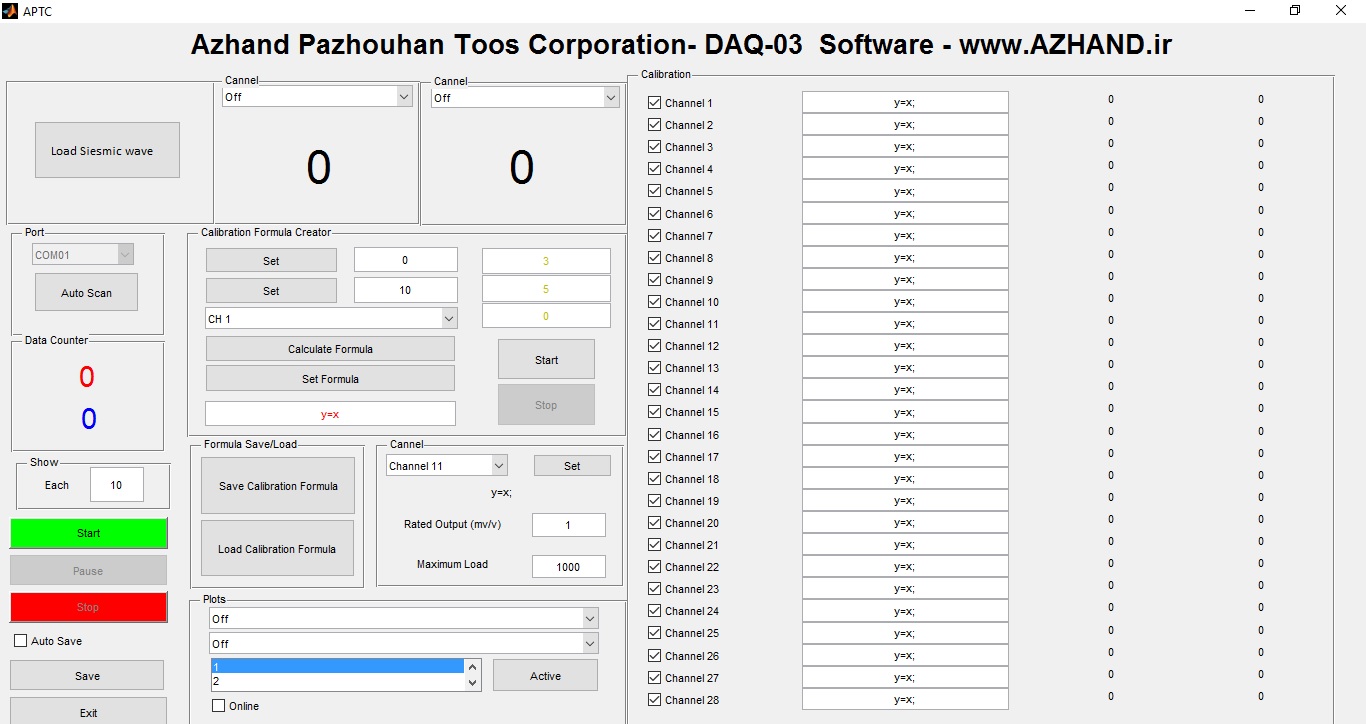The image size is (1366, 724).
Task: Click the first Set button beside value 0
Action: [x=271, y=260]
